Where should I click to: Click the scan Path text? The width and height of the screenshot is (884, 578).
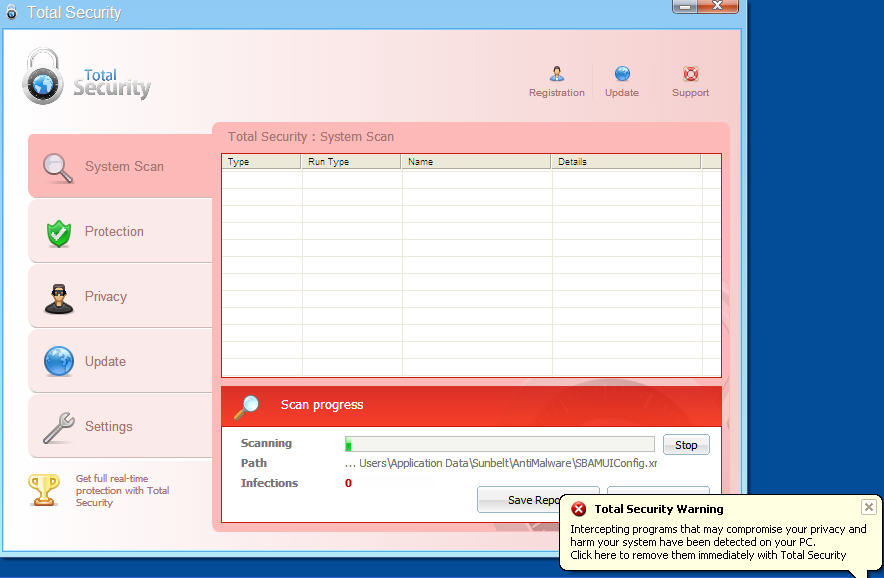coord(501,463)
